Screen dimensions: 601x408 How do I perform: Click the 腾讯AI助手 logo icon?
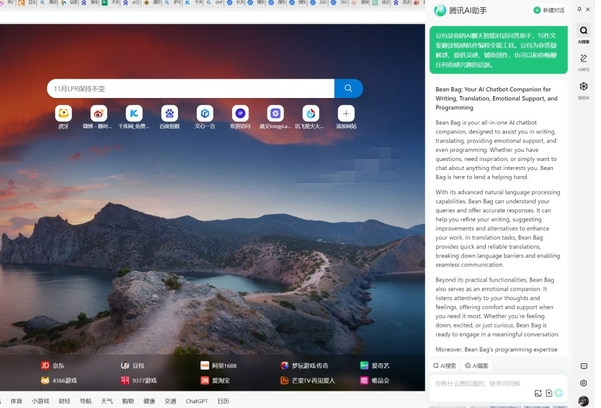(440, 10)
